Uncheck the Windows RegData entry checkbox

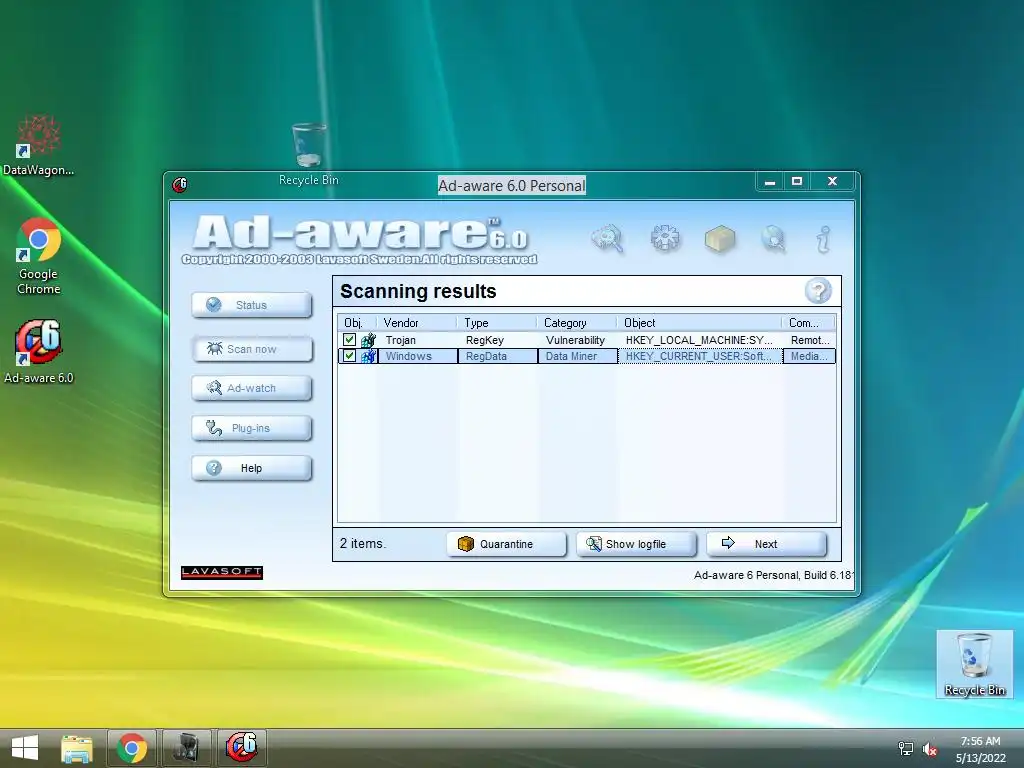click(349, 356)
